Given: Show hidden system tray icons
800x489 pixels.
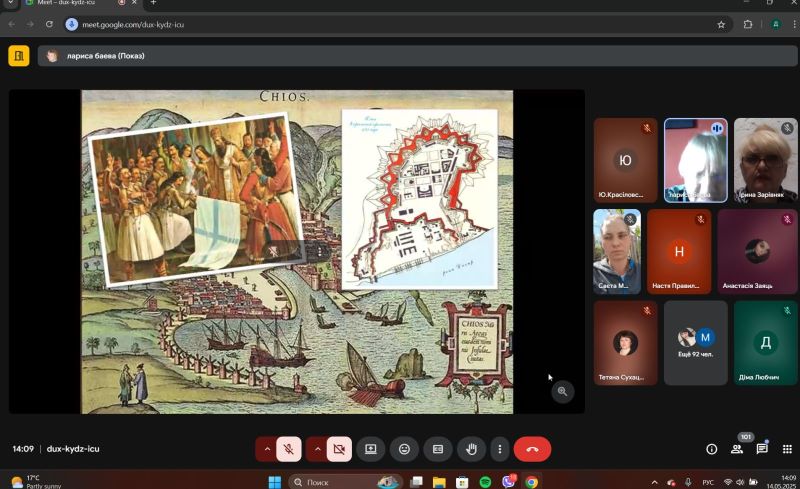Looking at the screenshot, I should 655,482.
